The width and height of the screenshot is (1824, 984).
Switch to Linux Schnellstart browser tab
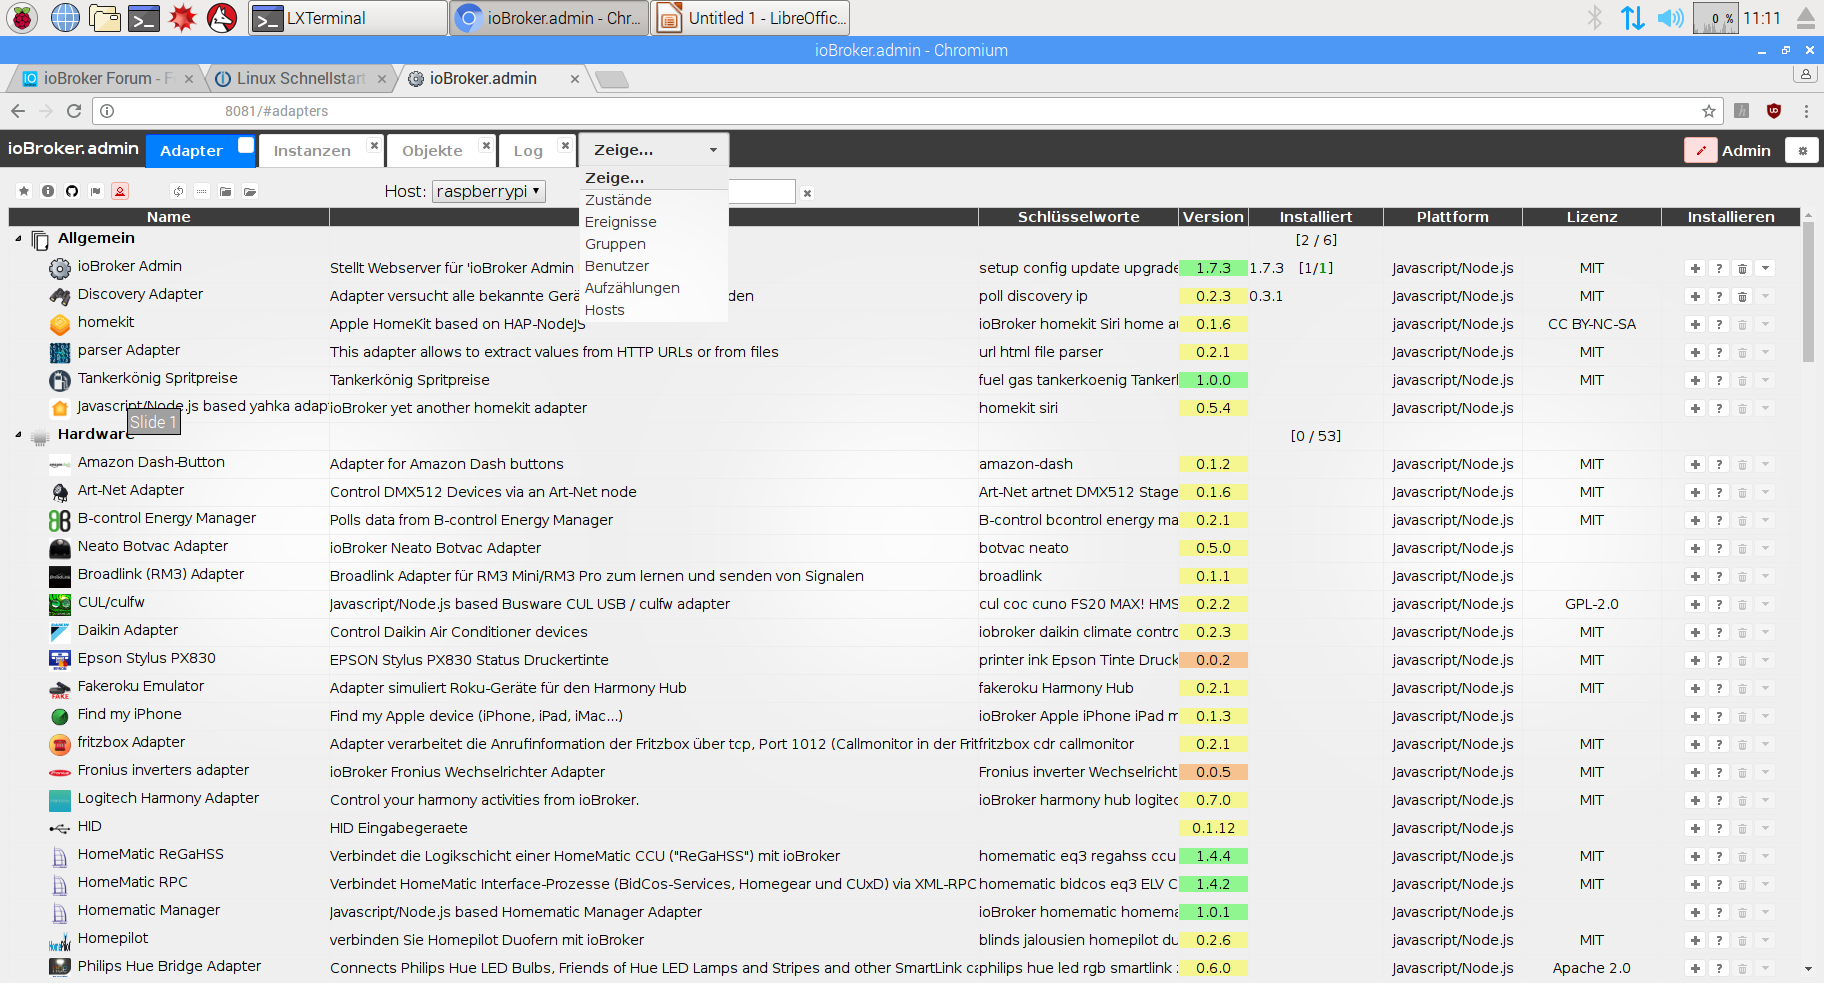coord(300,78)
